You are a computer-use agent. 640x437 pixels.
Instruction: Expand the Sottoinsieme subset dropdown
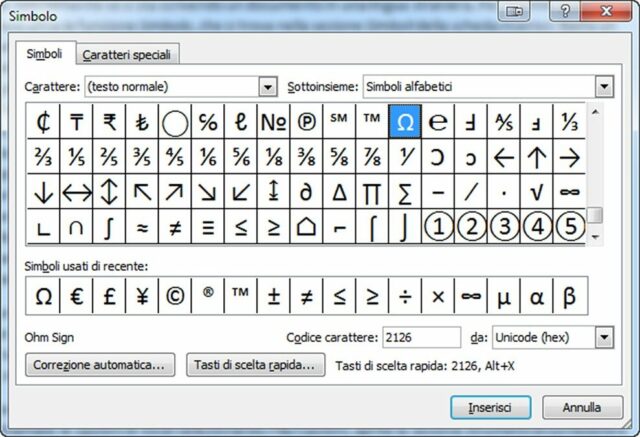click(x=604, y=87)
